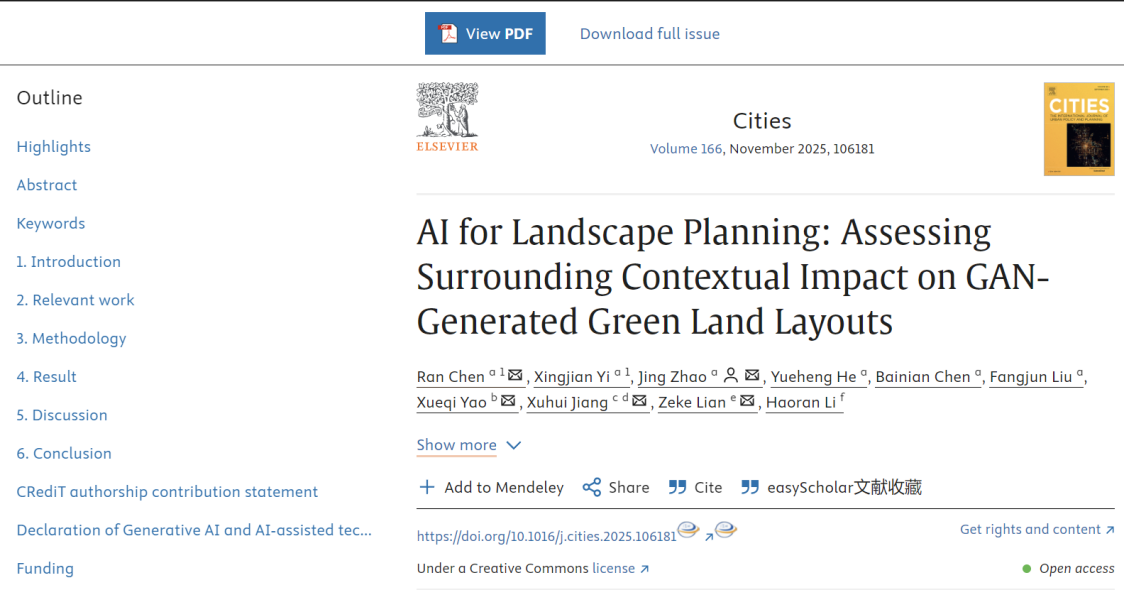Expand the author list with Show more
Image resolution: width=1124 pixels, height=590 pixels.
(456, 445)
